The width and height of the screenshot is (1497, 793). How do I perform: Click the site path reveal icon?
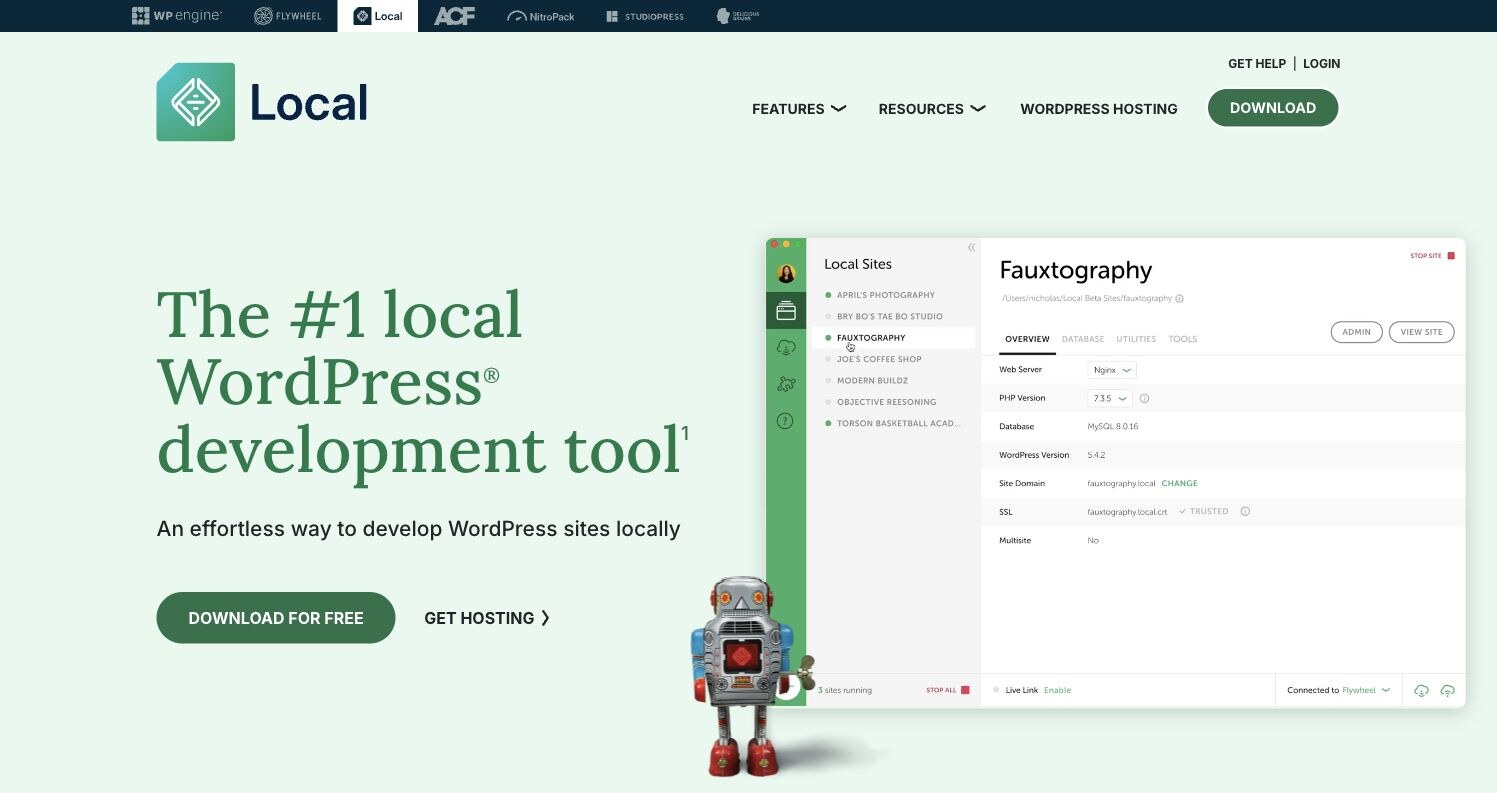[x=1180, y=298]
